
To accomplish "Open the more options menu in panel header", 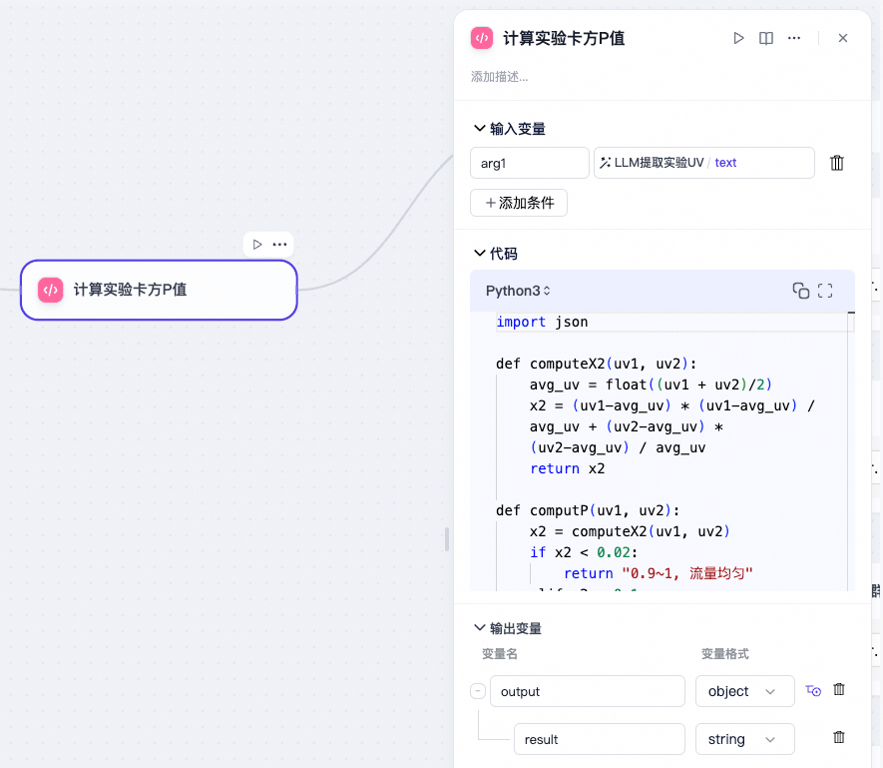I will (794, 37).
